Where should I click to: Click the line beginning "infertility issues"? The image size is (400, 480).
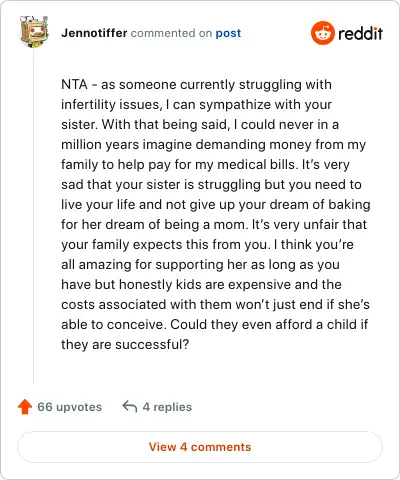(196, 105)
